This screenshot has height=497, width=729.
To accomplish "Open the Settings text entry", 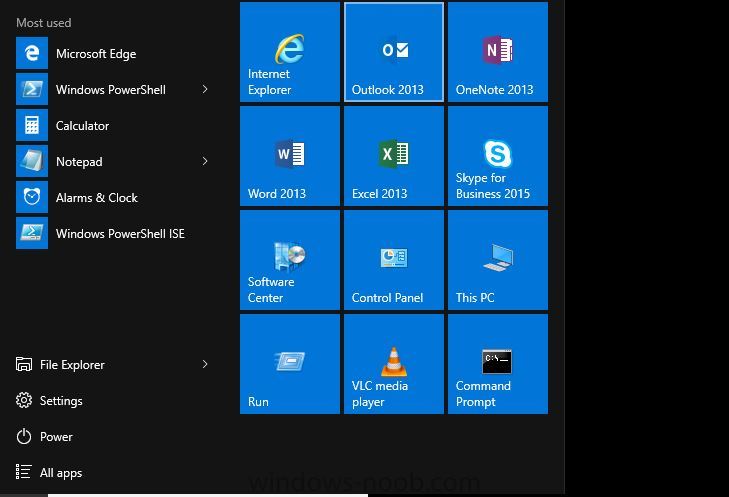I will [x=61, y=401].
